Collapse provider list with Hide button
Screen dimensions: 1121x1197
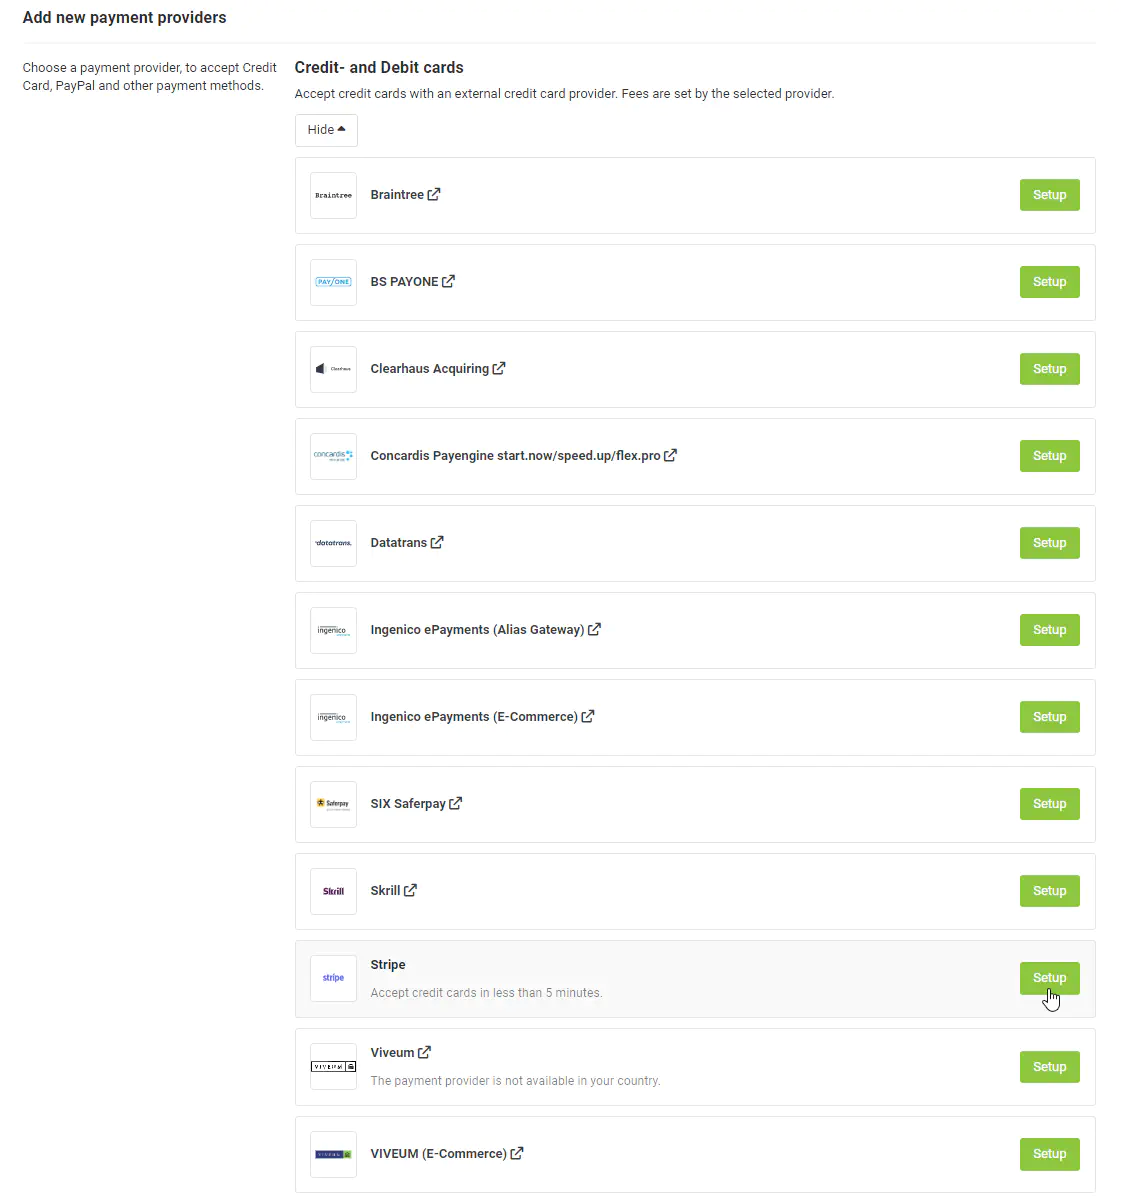point(326,130)
